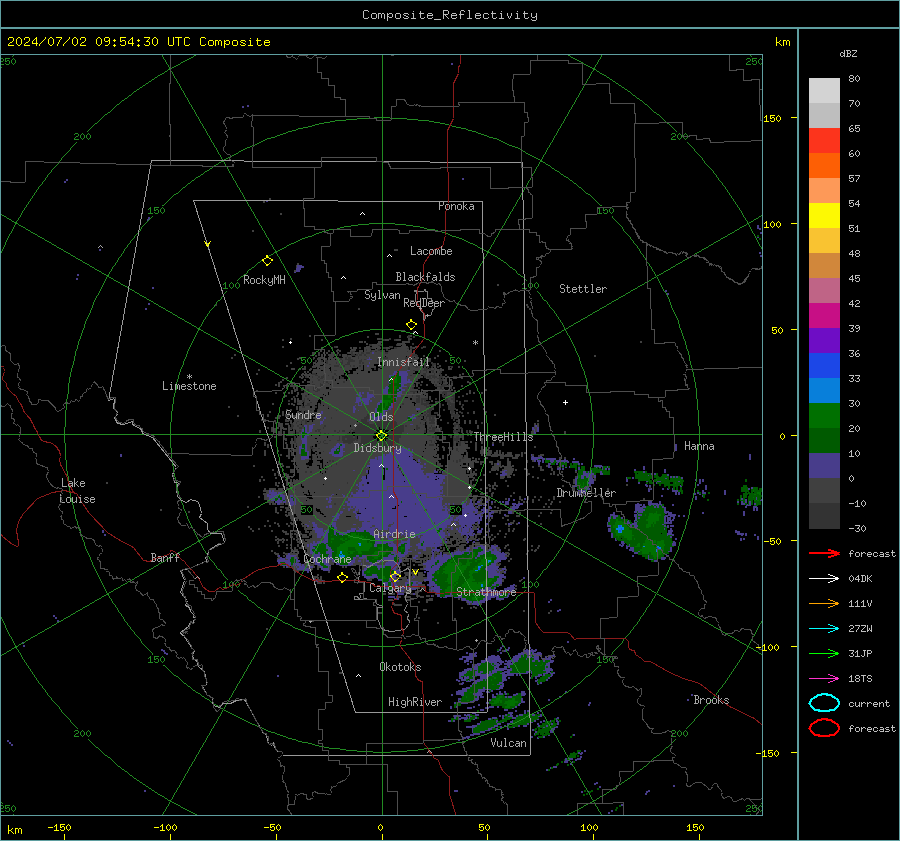Click the Innisfail label
The height and width of the screenshot is (841, 900).
[x=403, y=362]
